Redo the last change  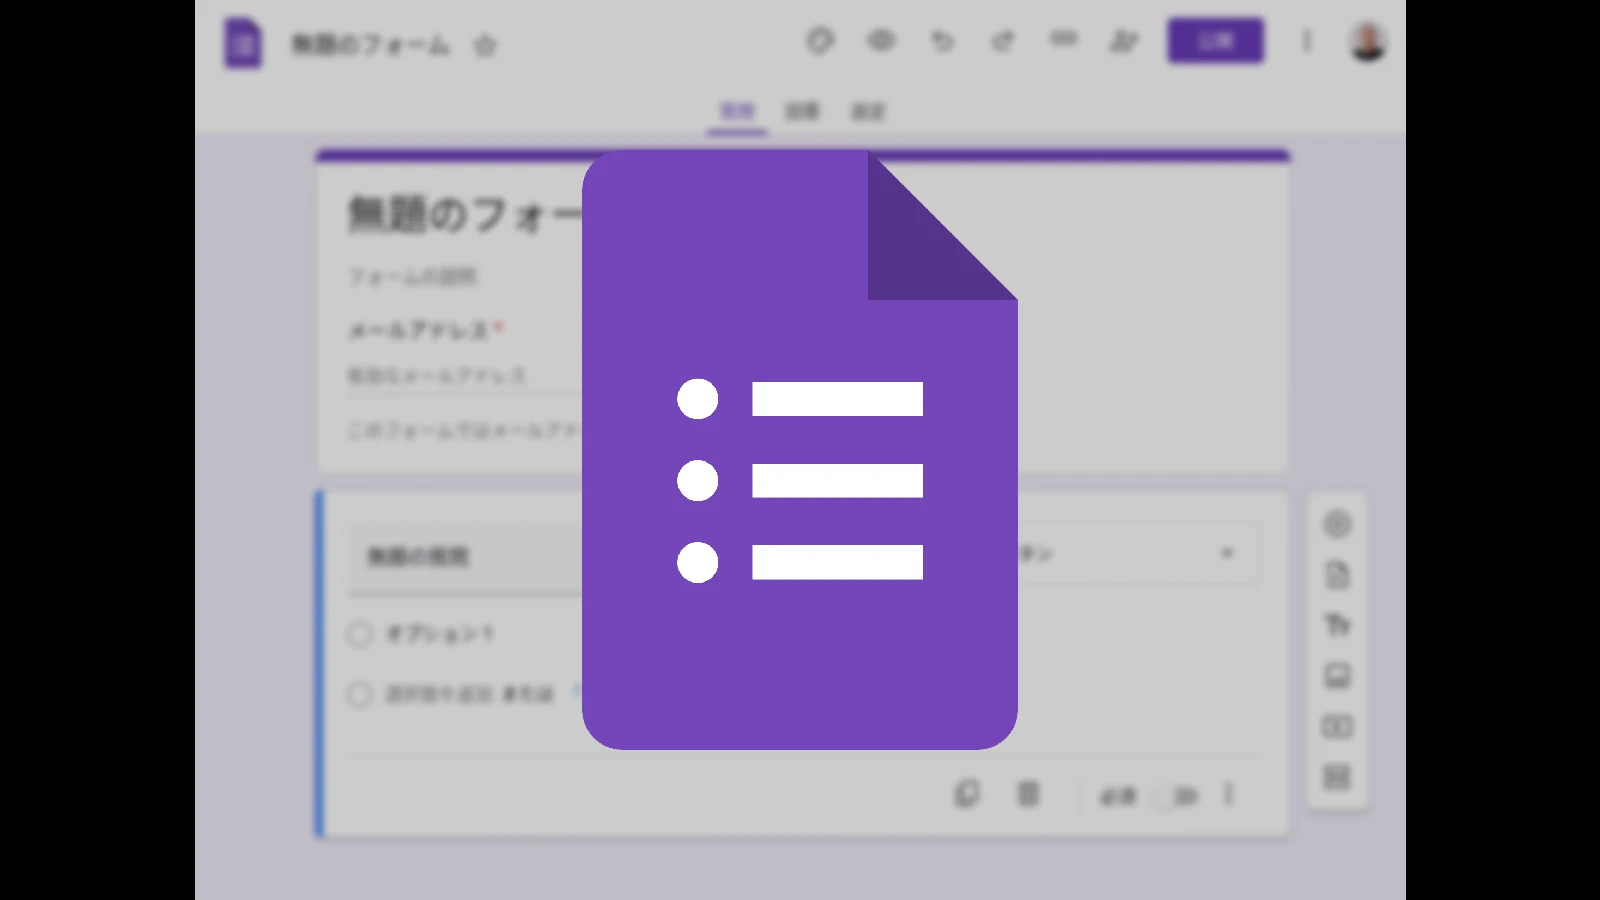(x=1002, y=41)
